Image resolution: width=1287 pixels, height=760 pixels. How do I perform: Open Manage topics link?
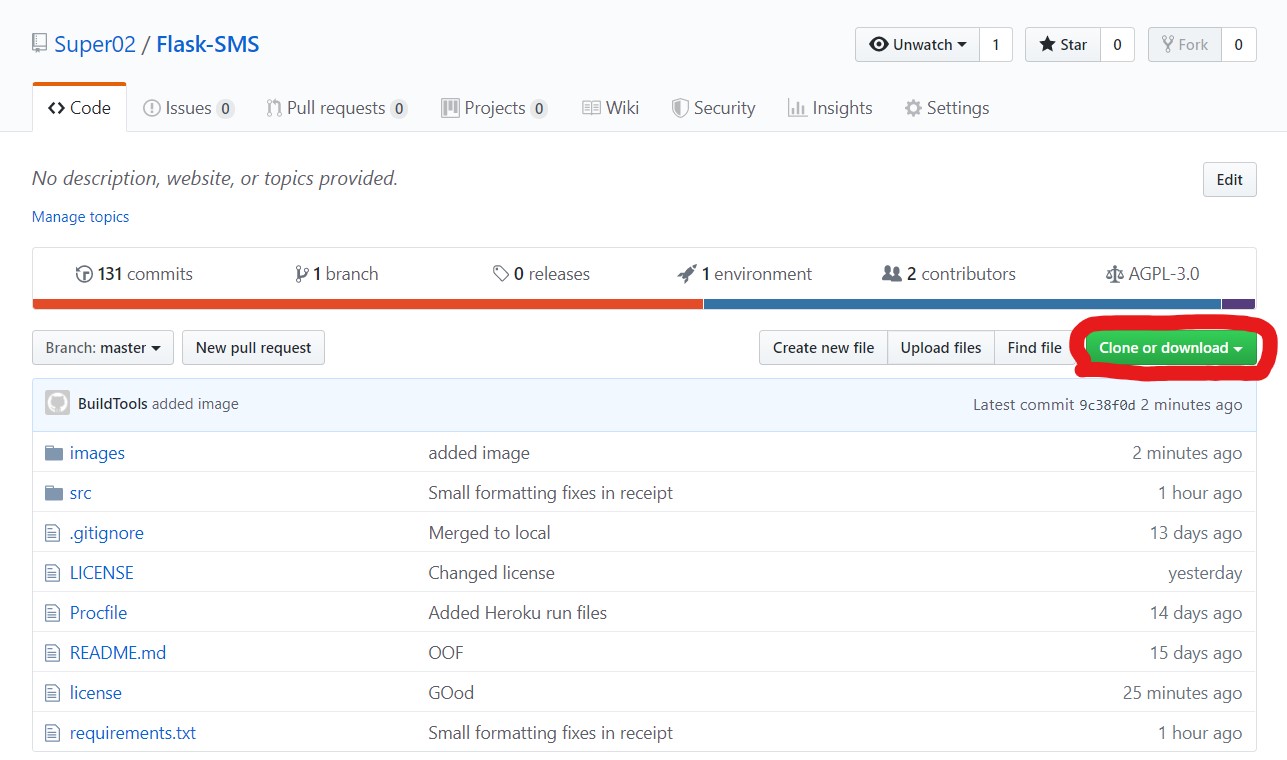[x=80, y=217]
